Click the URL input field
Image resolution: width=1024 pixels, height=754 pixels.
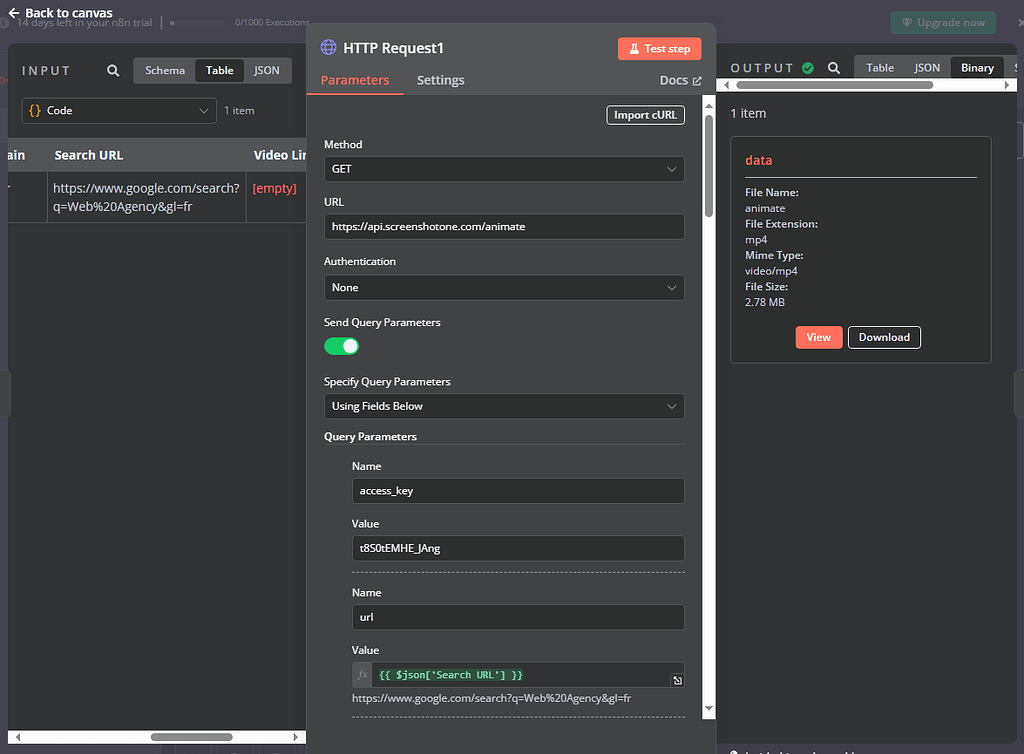[x=504, y=226]
